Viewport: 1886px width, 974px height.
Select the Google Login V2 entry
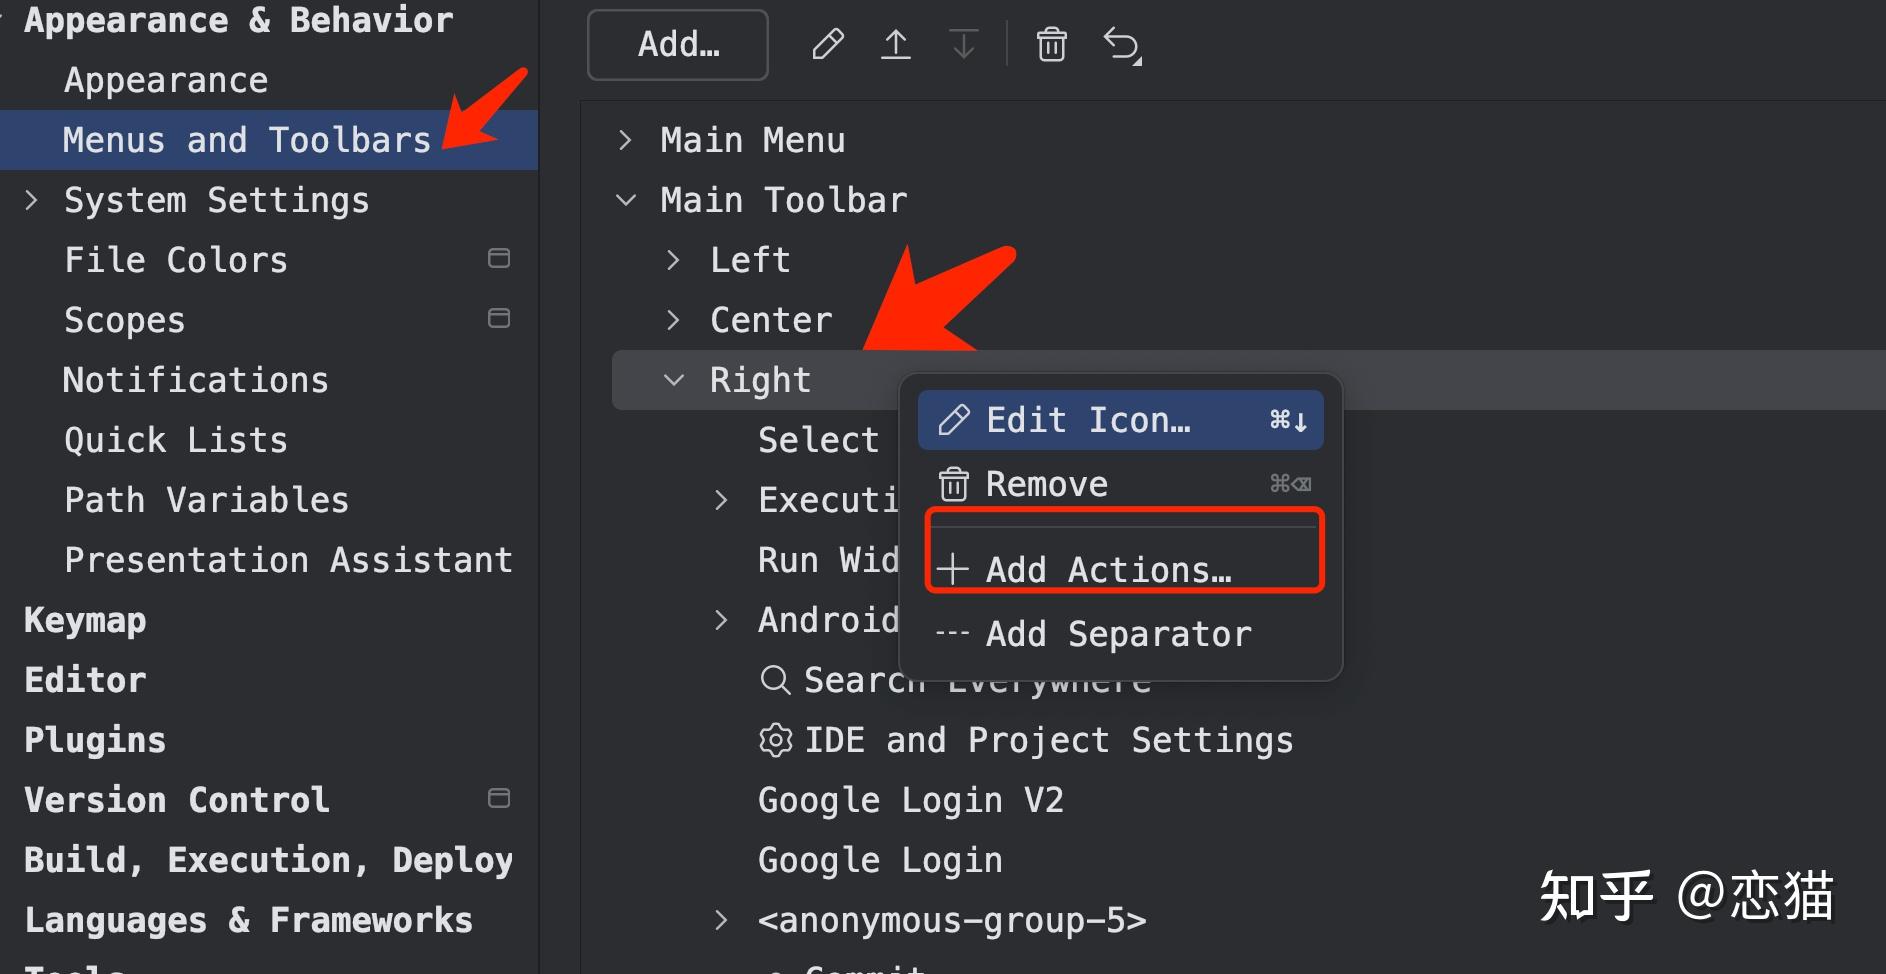coord(910,799)
